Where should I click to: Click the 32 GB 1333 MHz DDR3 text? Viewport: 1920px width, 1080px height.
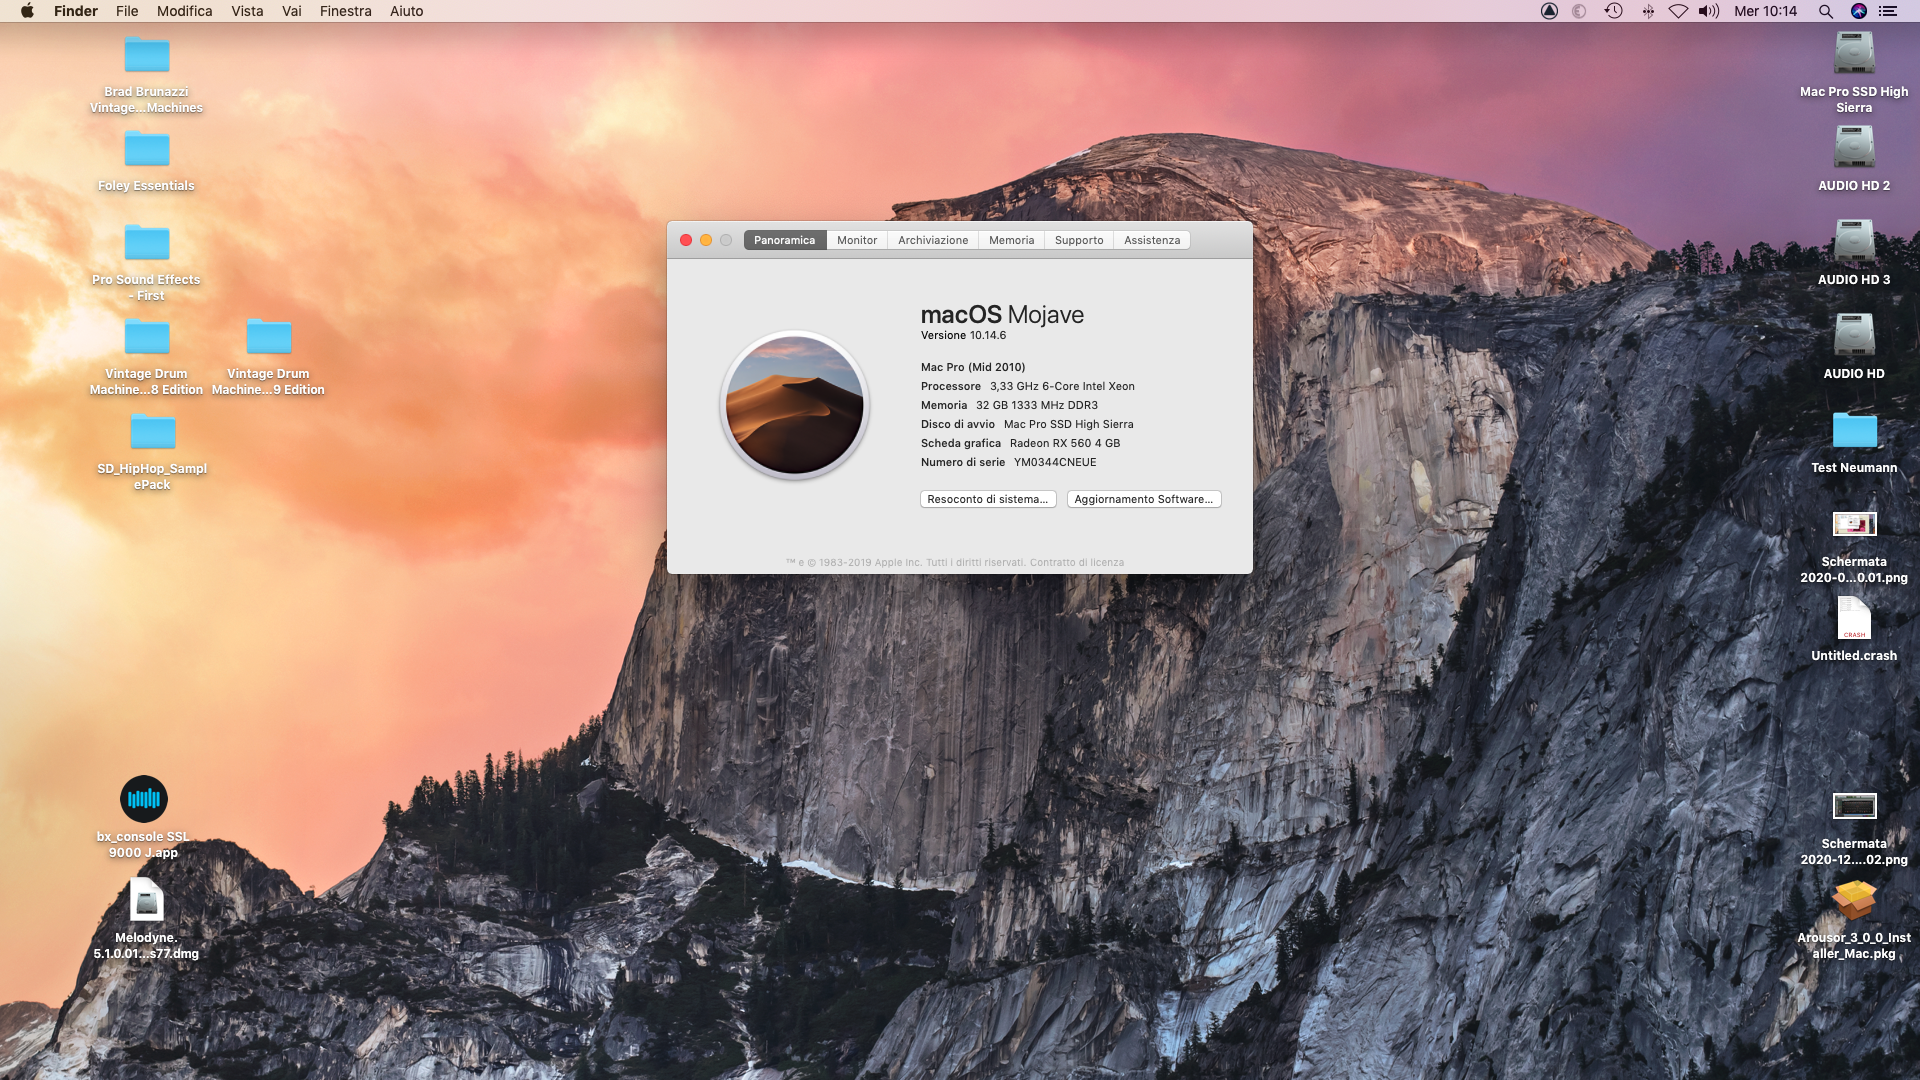1037,405
